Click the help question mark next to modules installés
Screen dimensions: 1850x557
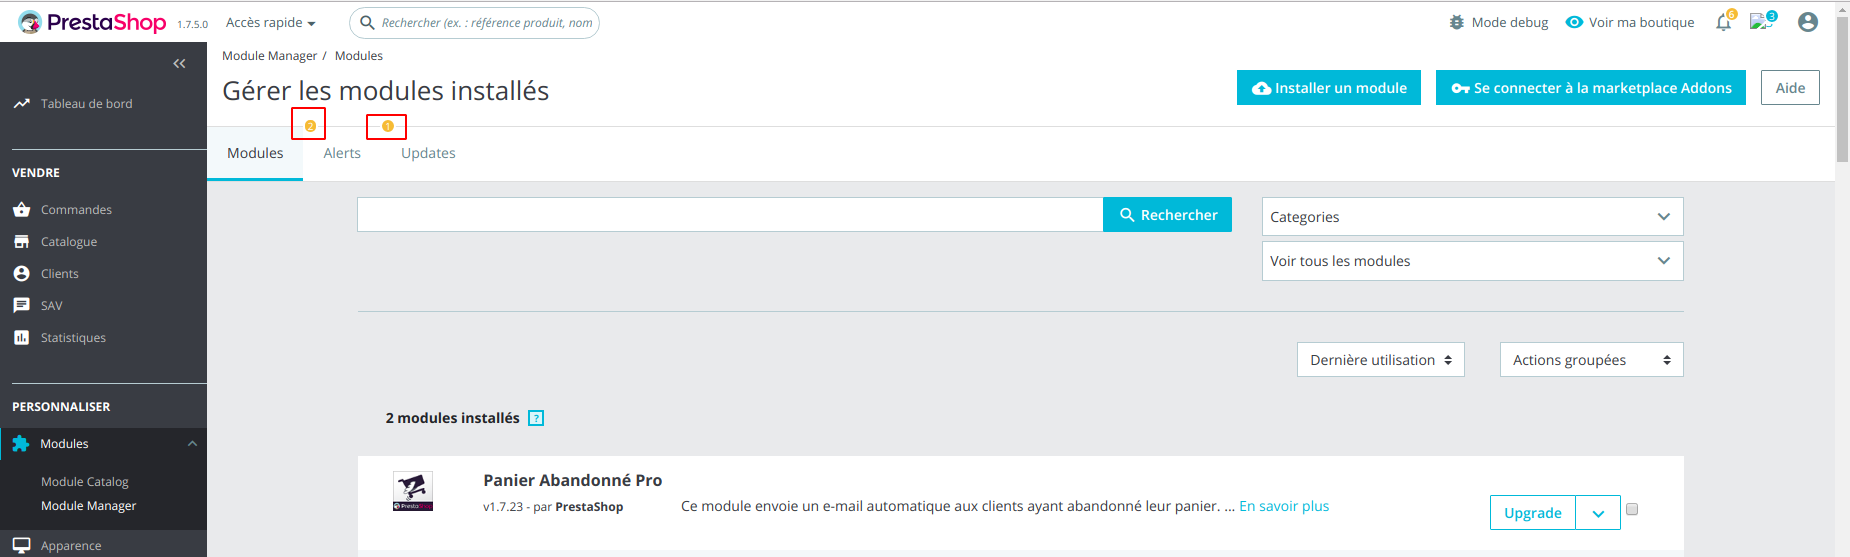pos(536,418)
